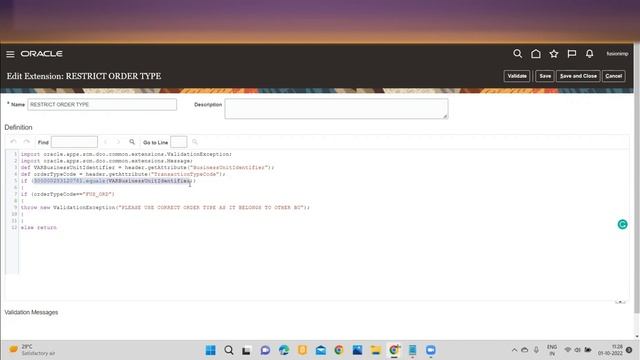Open the Photos app in taskbar
The image size is (640, 360).
pos(357,350)
